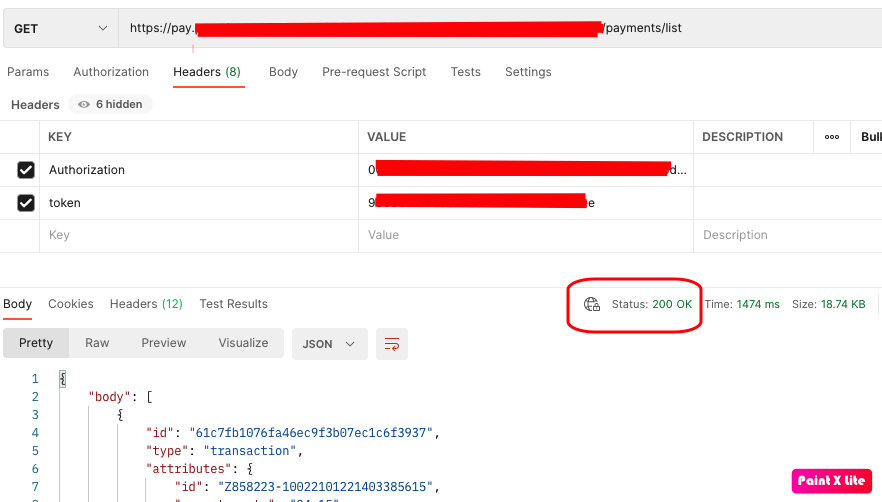Click the Time 1474 ms value
882x502 pixels.
click(758, 304)
